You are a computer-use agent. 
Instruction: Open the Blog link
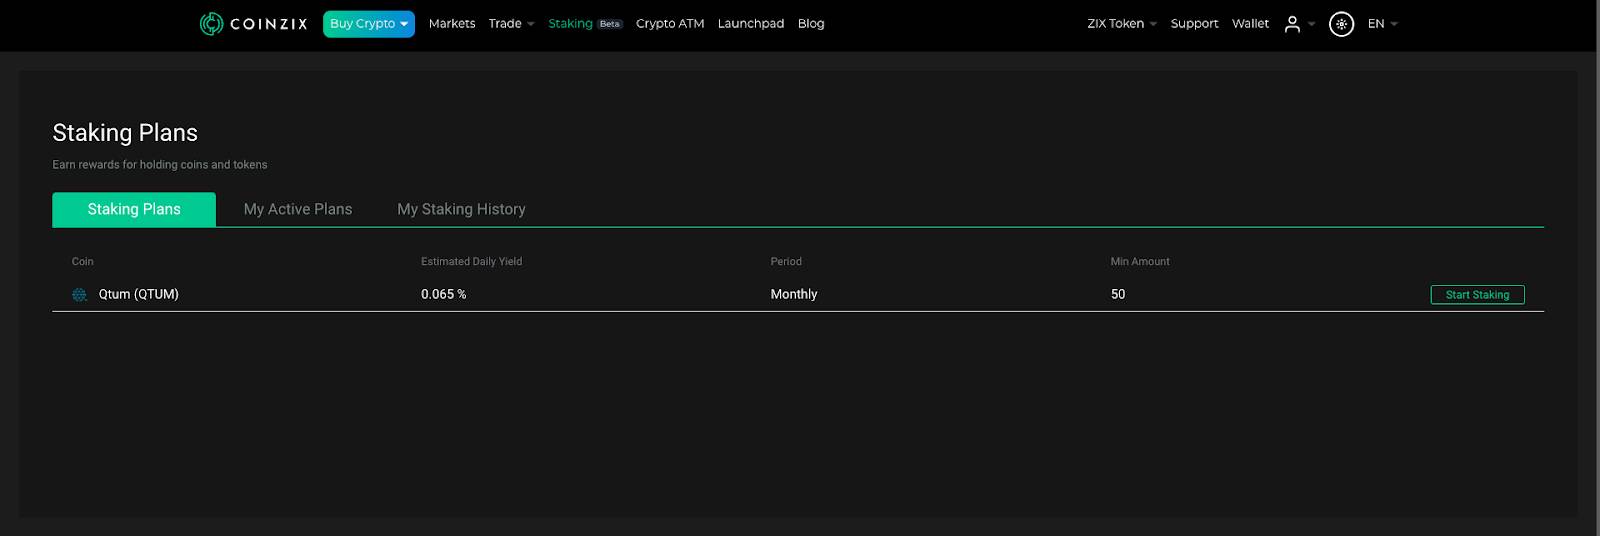pos(811,24)
